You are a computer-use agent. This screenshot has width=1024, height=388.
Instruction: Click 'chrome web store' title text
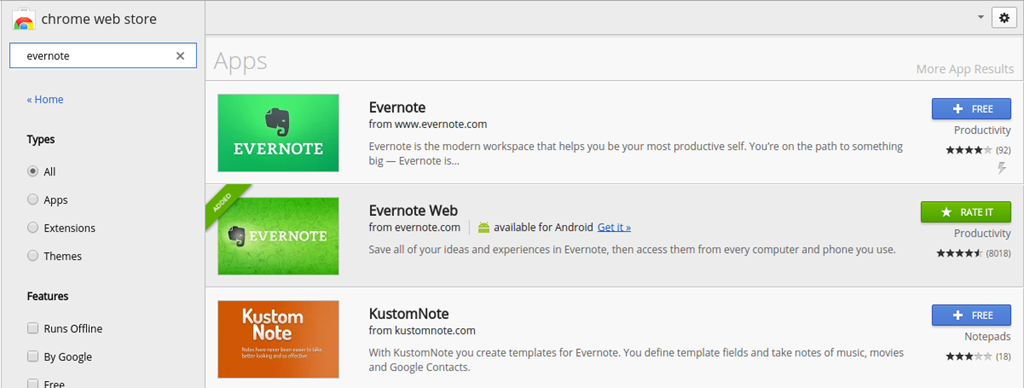point(99,20)
